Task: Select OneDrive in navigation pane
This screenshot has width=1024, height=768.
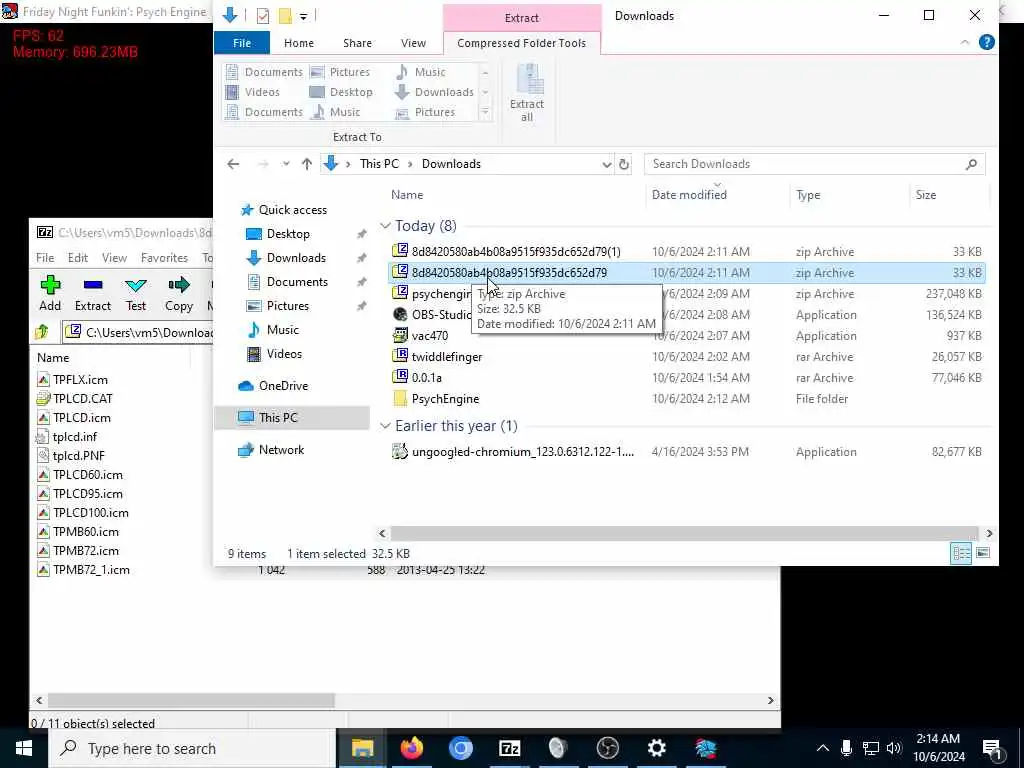Action: (283, 386)
